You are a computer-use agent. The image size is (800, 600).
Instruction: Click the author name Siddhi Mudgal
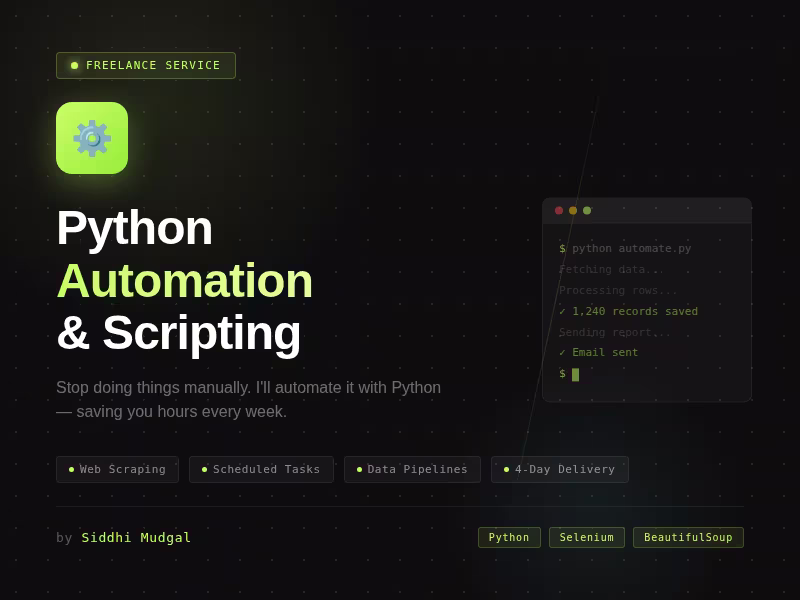(136, 538)
